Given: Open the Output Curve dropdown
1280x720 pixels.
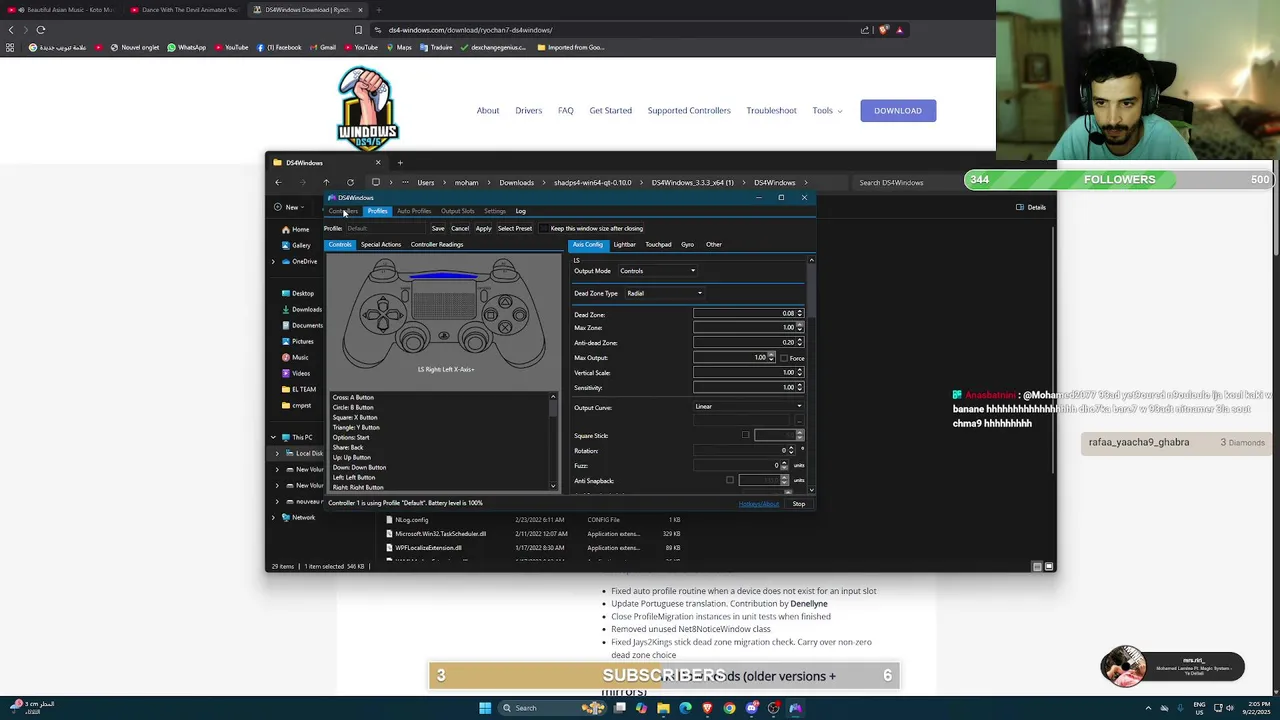Looking at the screenshot, I should (748, 407).
